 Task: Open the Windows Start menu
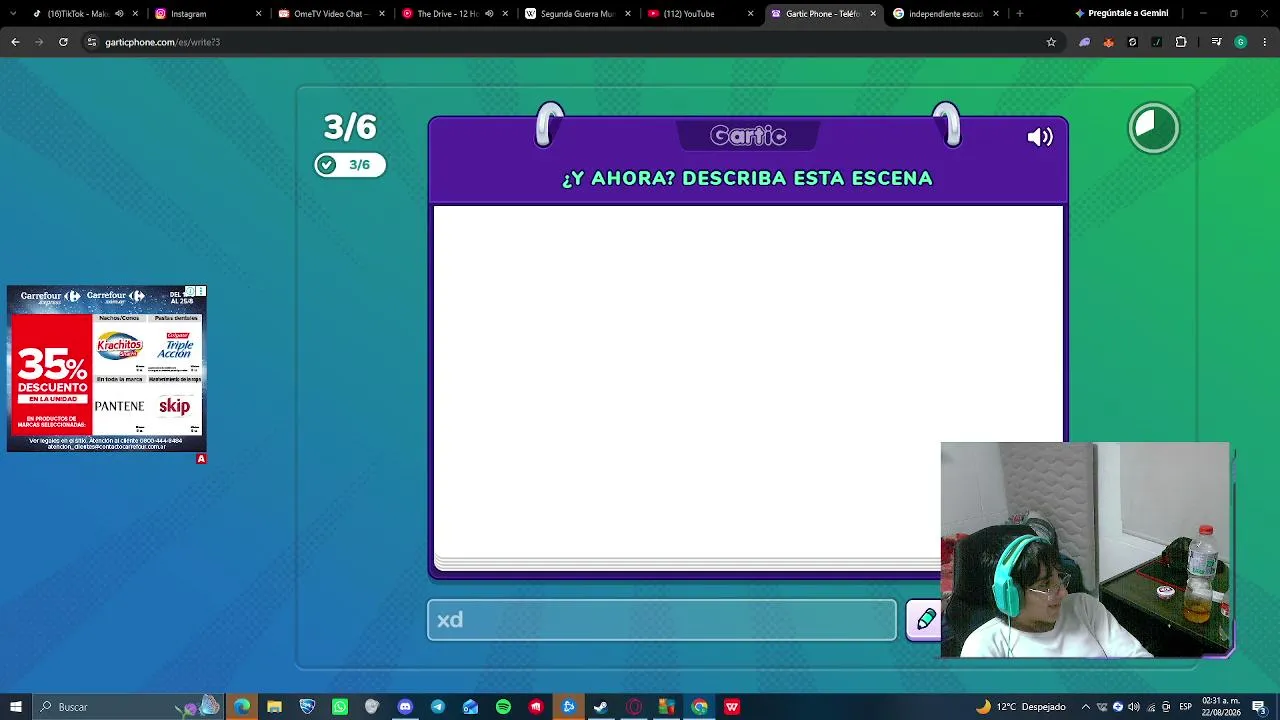[15, 707]
